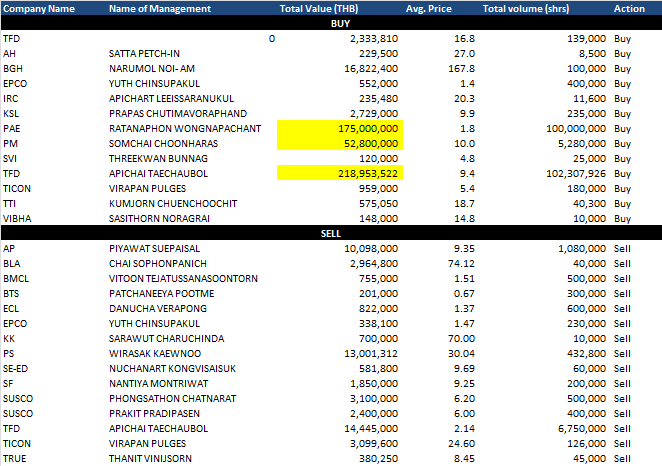
Task: Click APICHART LEEISSARANUKUL cell
Action: click(171, 98)
